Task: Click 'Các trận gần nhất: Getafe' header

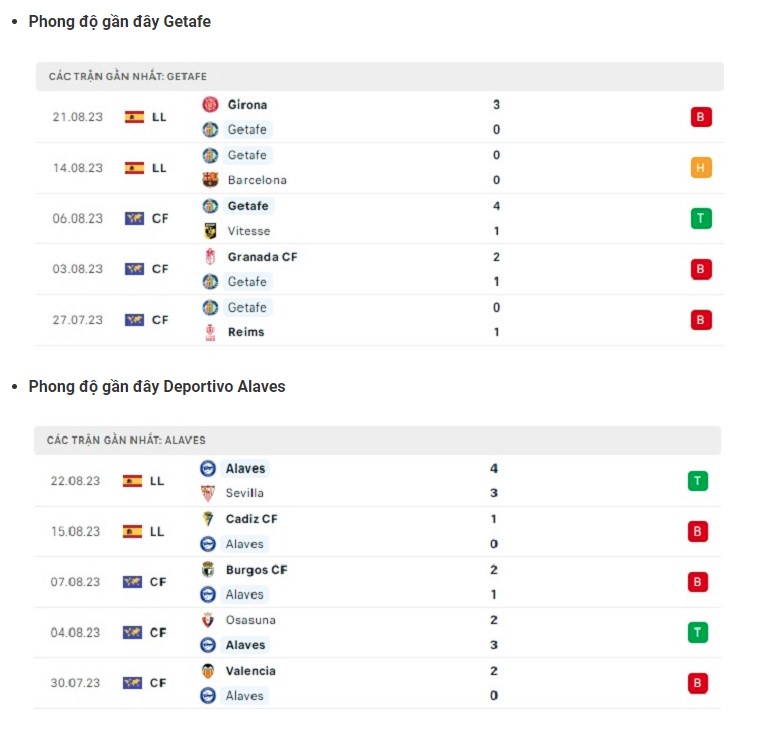Action: tap(128, 77)
